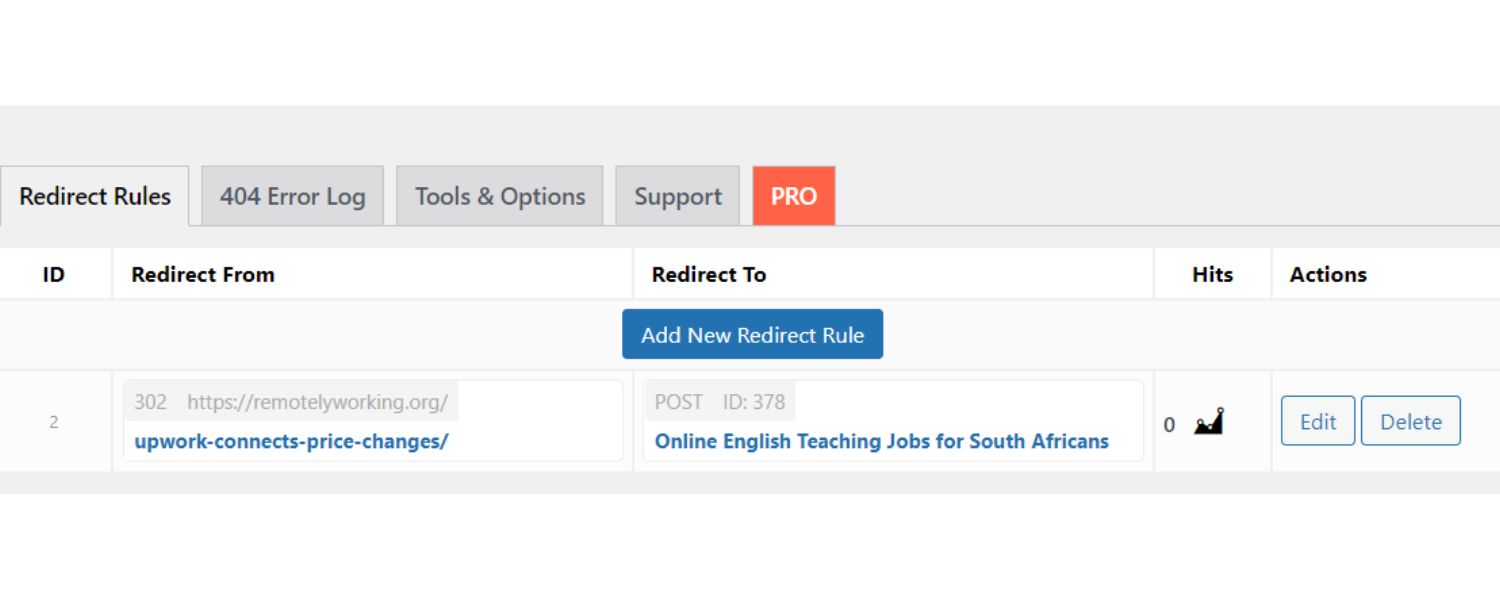
Task: Click the 302 status code badge
Action: (150, 401)
